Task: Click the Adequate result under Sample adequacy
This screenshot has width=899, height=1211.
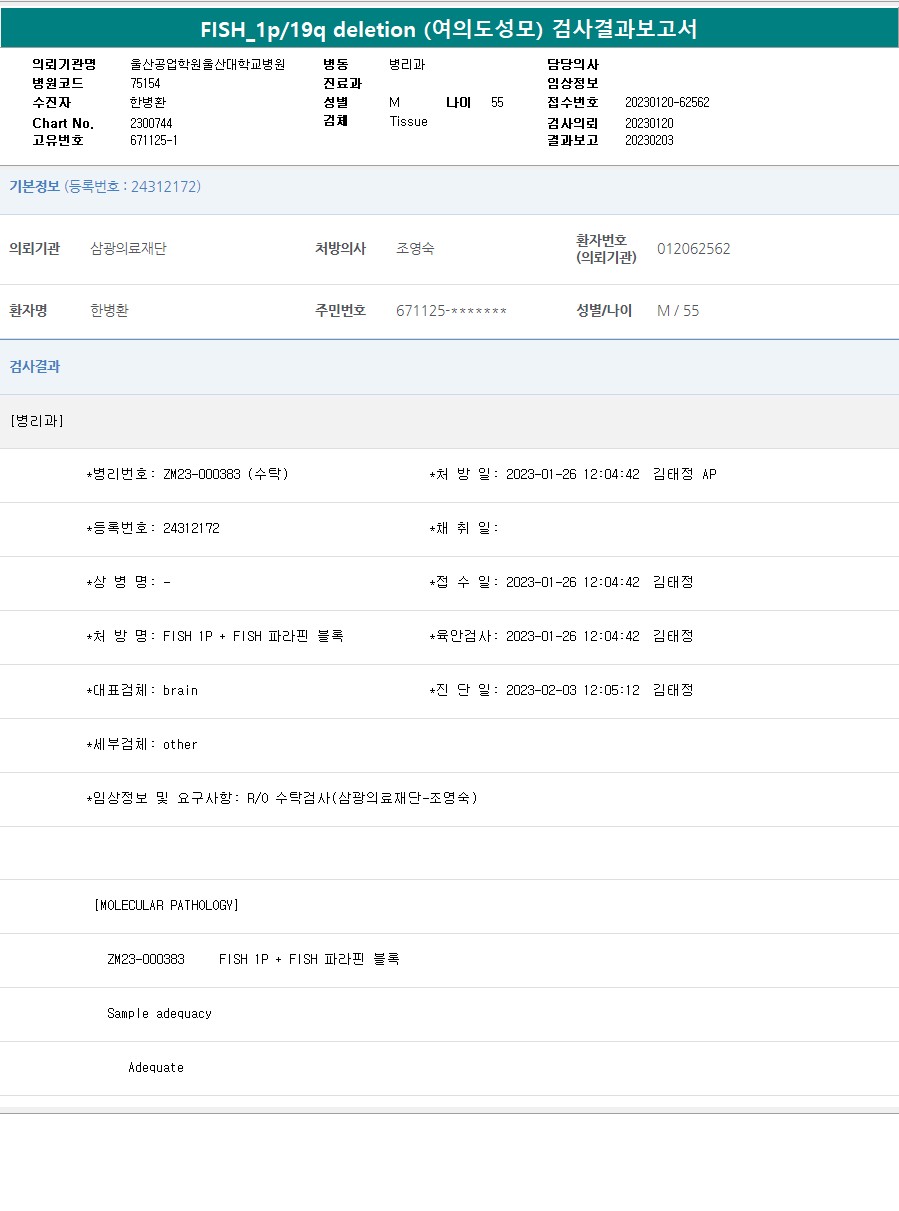Action: (156, 1067)
